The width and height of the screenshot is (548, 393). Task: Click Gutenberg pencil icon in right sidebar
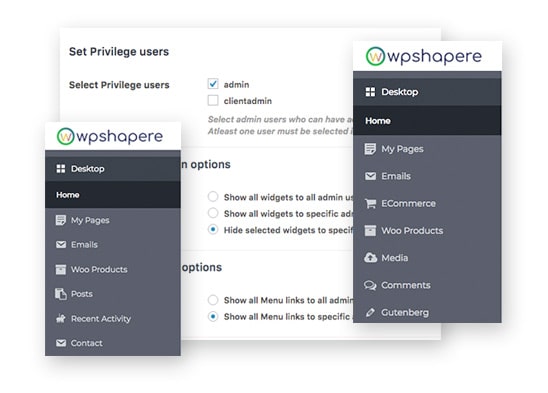tap(370, 312)
